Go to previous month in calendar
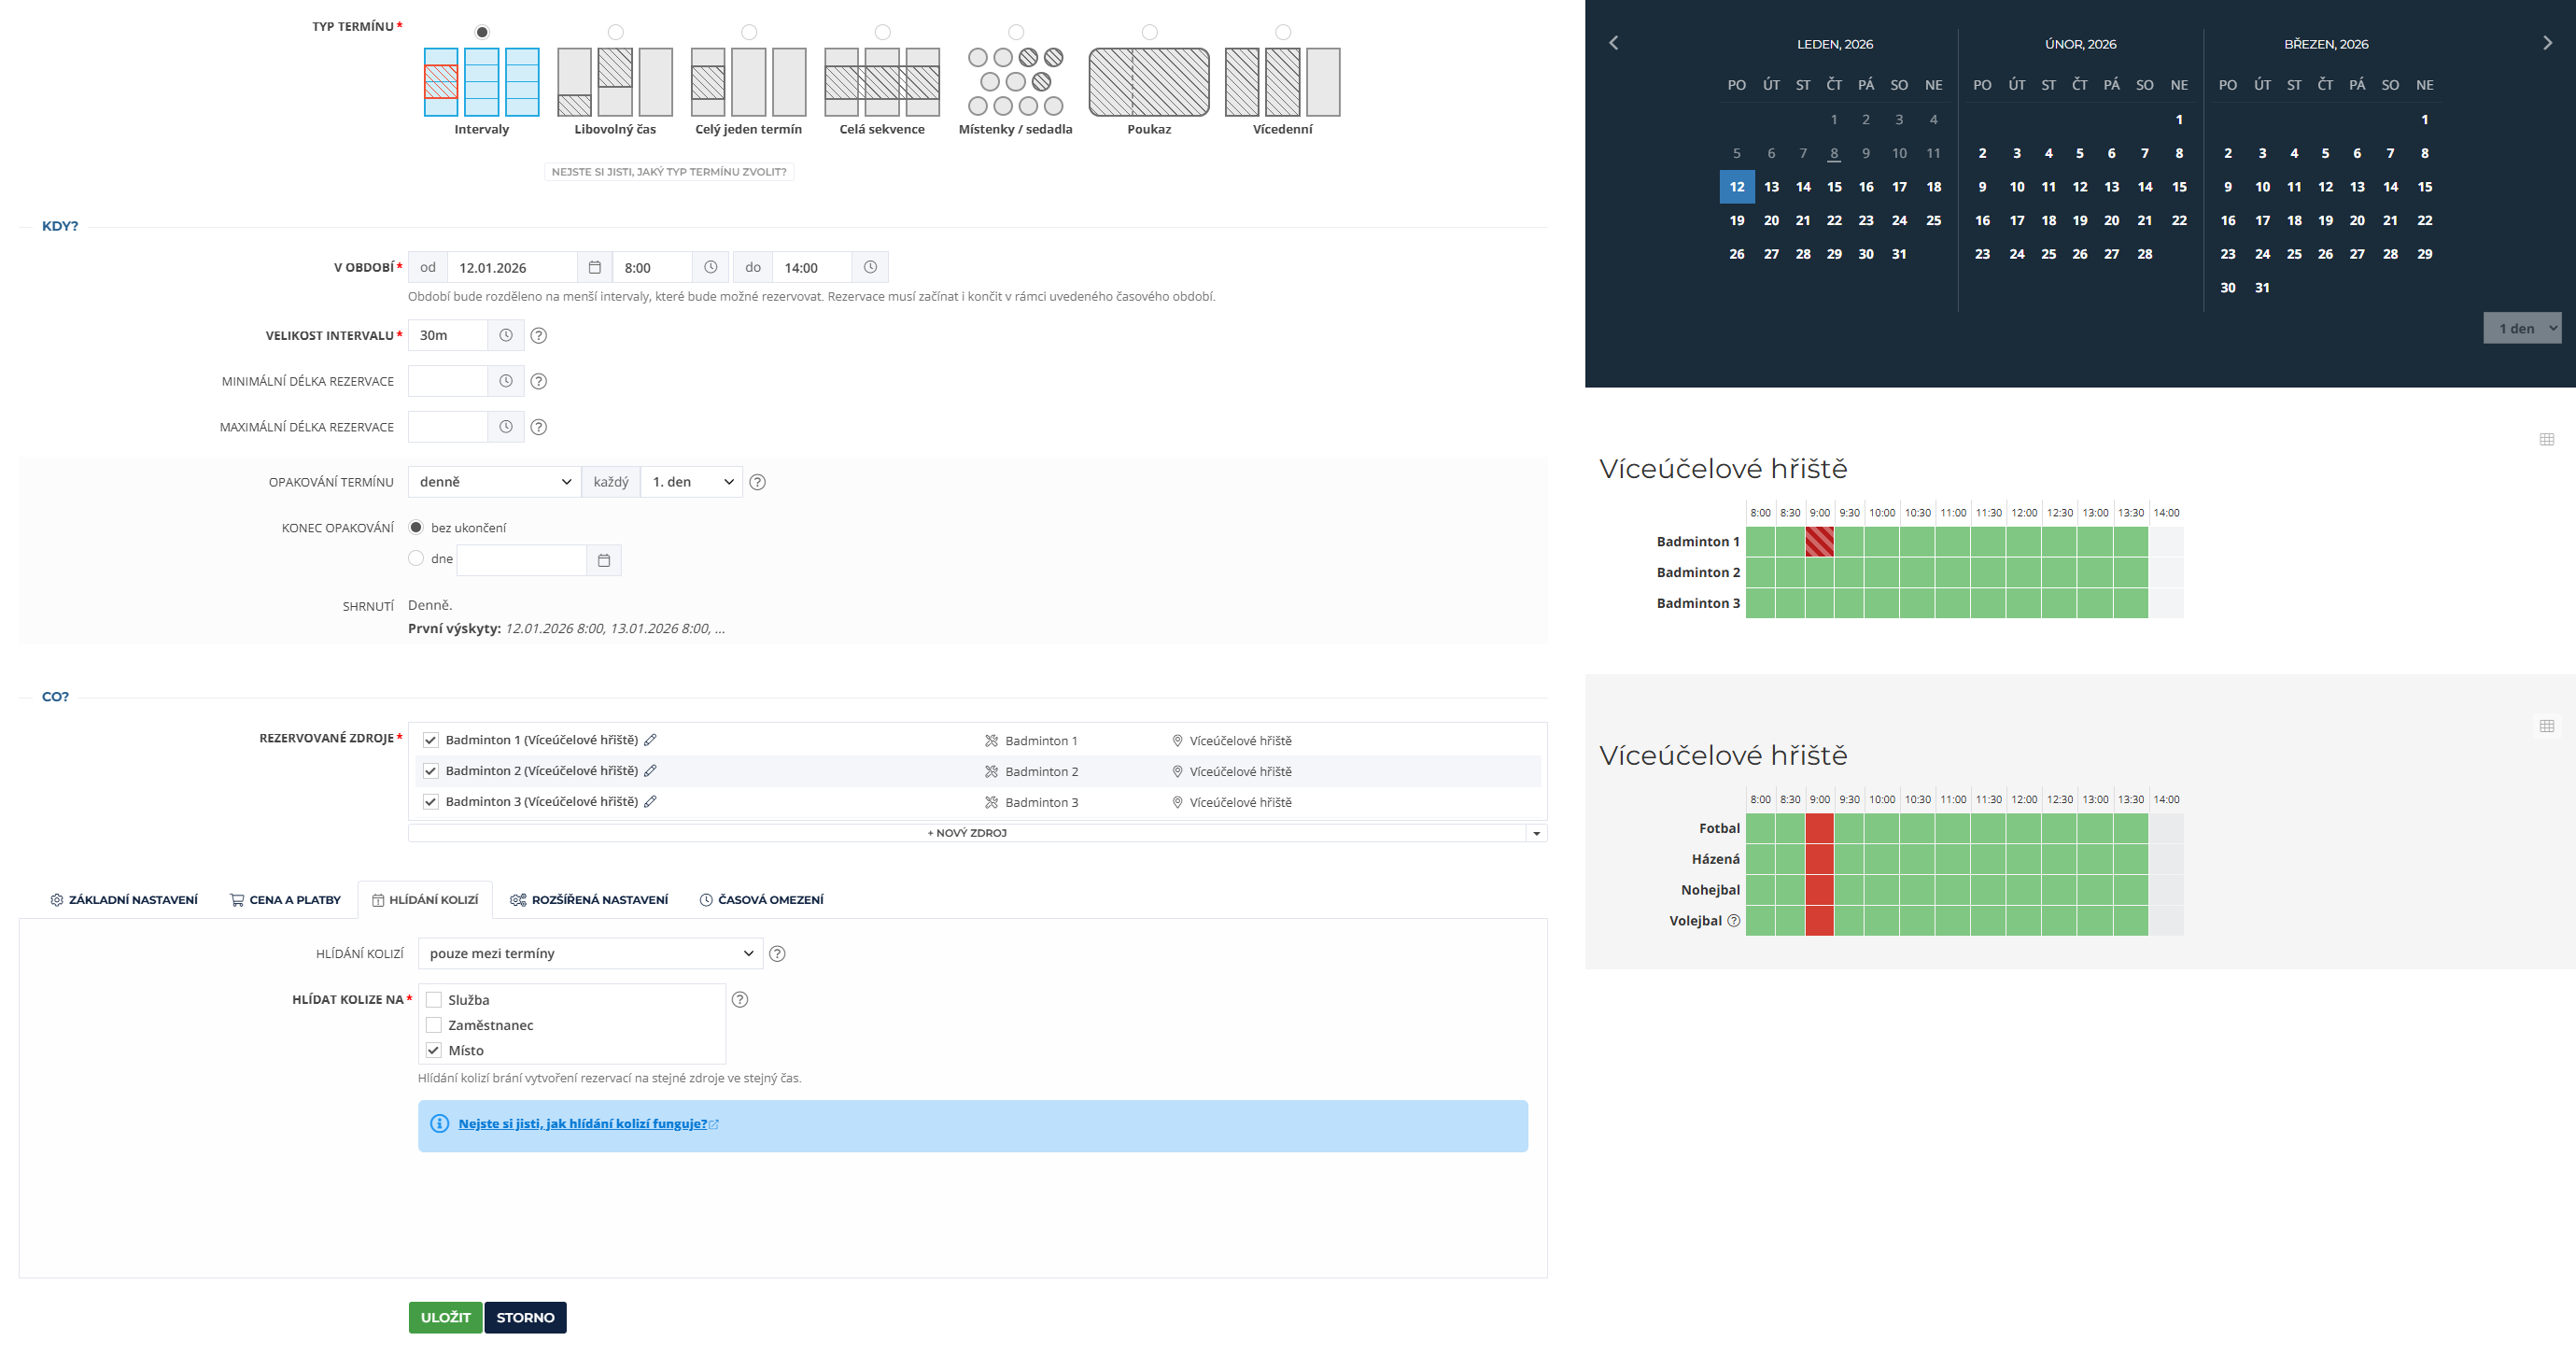 1613,43
